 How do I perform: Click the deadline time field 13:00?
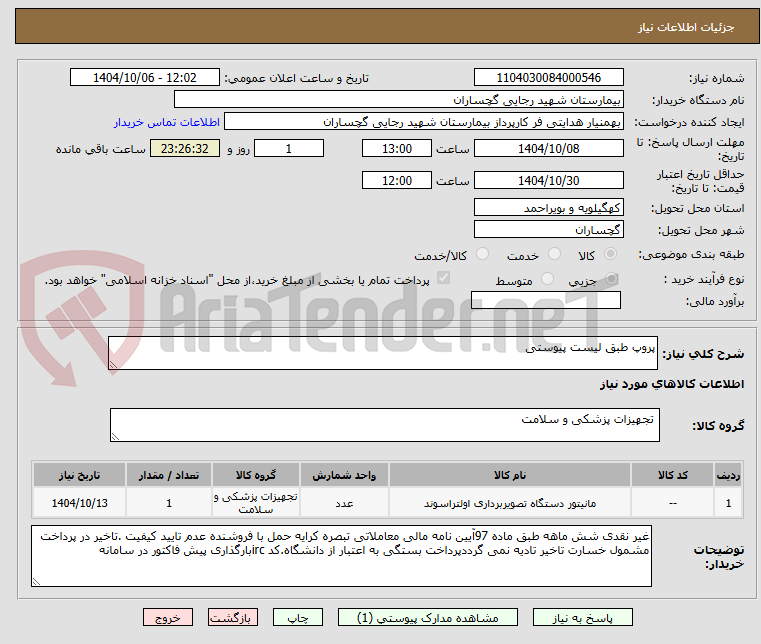397,148
